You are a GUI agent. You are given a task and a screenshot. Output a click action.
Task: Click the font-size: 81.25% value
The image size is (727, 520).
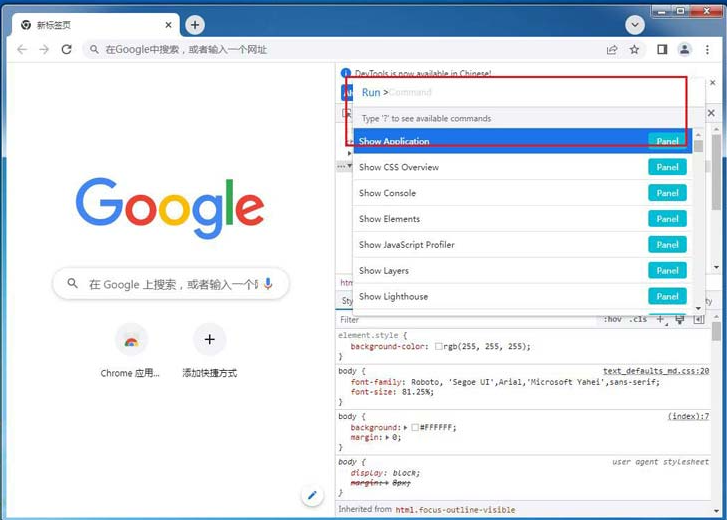416,392
